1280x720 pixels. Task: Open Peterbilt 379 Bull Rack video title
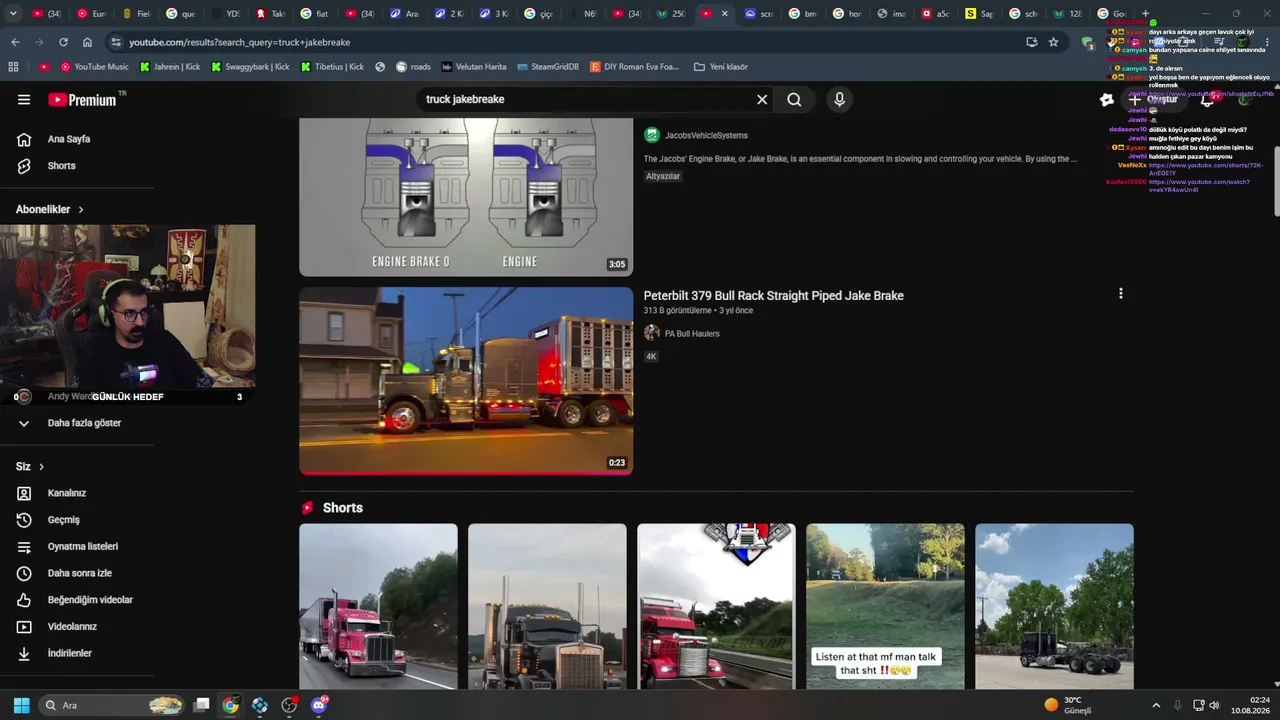pyautogui.click(x=774, y=296)
